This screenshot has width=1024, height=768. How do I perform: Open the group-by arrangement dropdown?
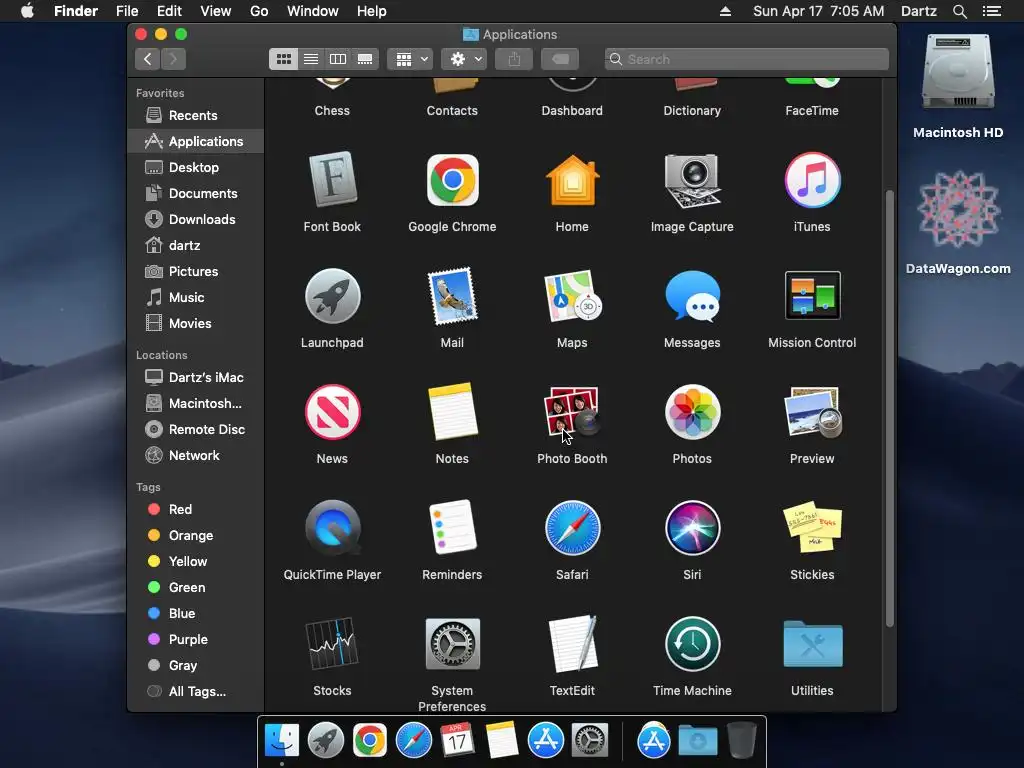410,59
